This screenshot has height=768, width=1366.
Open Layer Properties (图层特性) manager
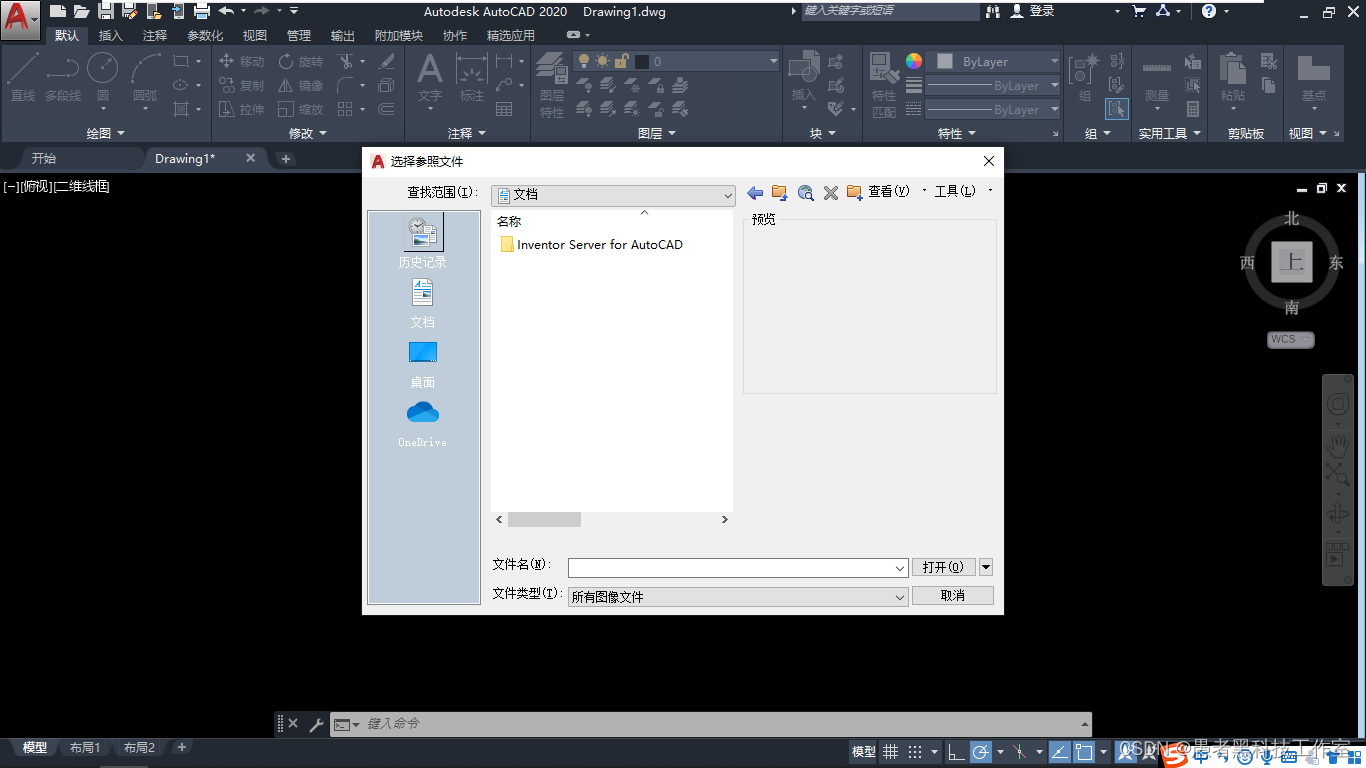(x=552, y=84)
